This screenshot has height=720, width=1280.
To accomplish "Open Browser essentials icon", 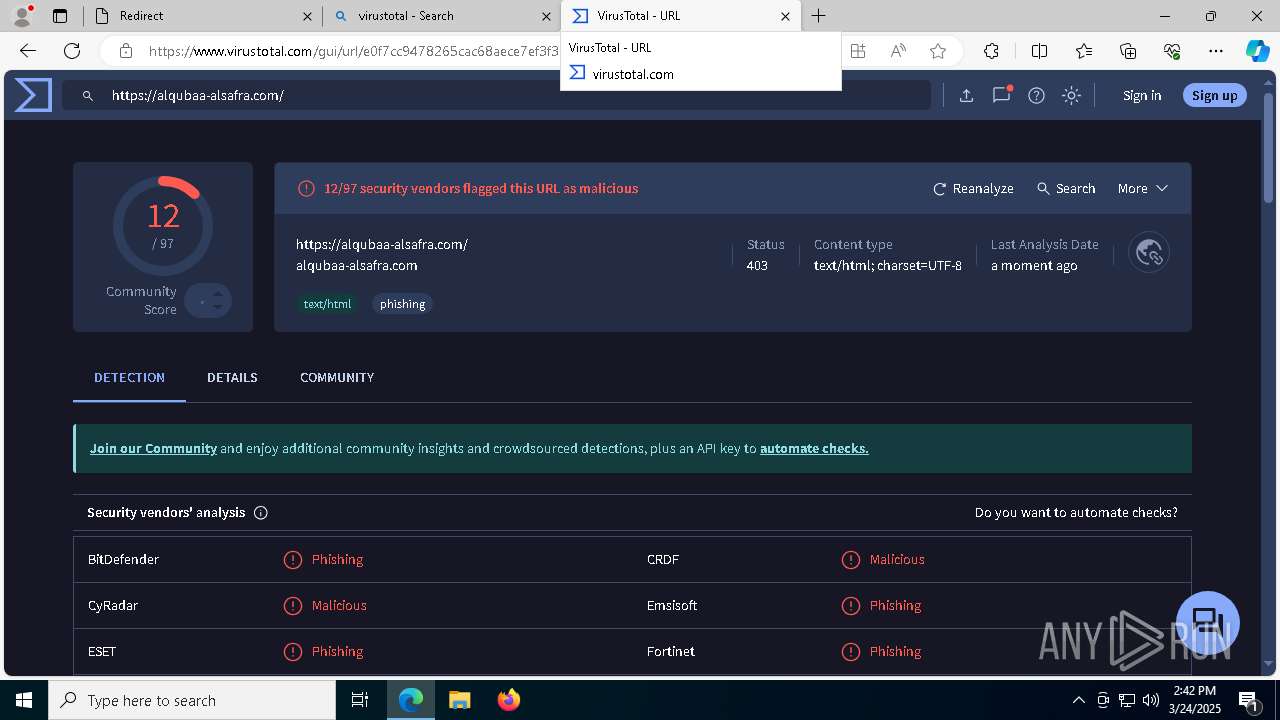I will [x=1172, y=51].
